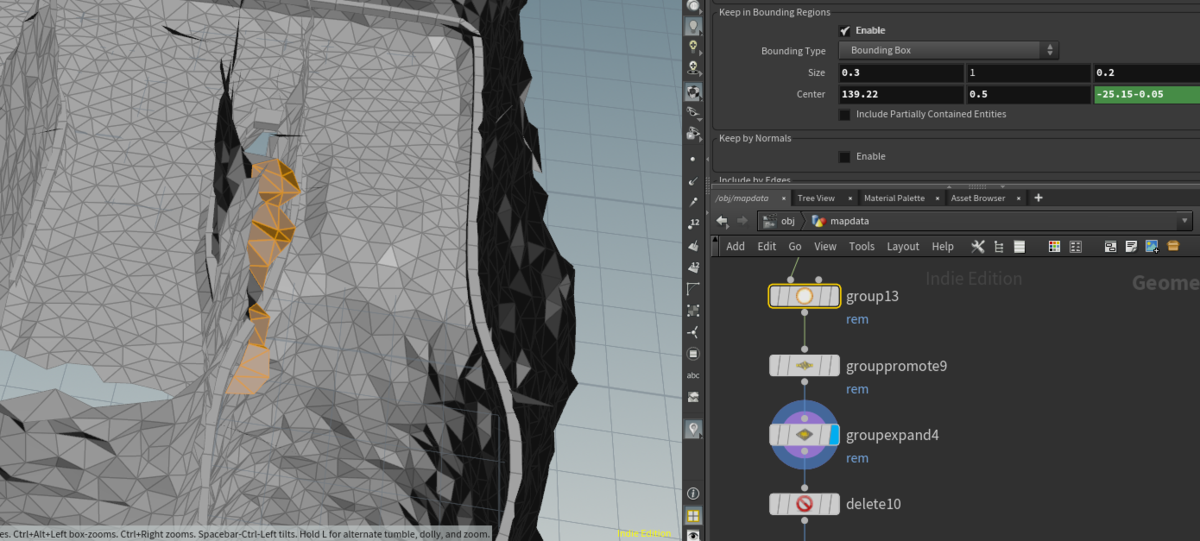Toggle the hull bracket icon in sidebar
1200x541 pixels.
pyautogui.click(x=693, y=289)
